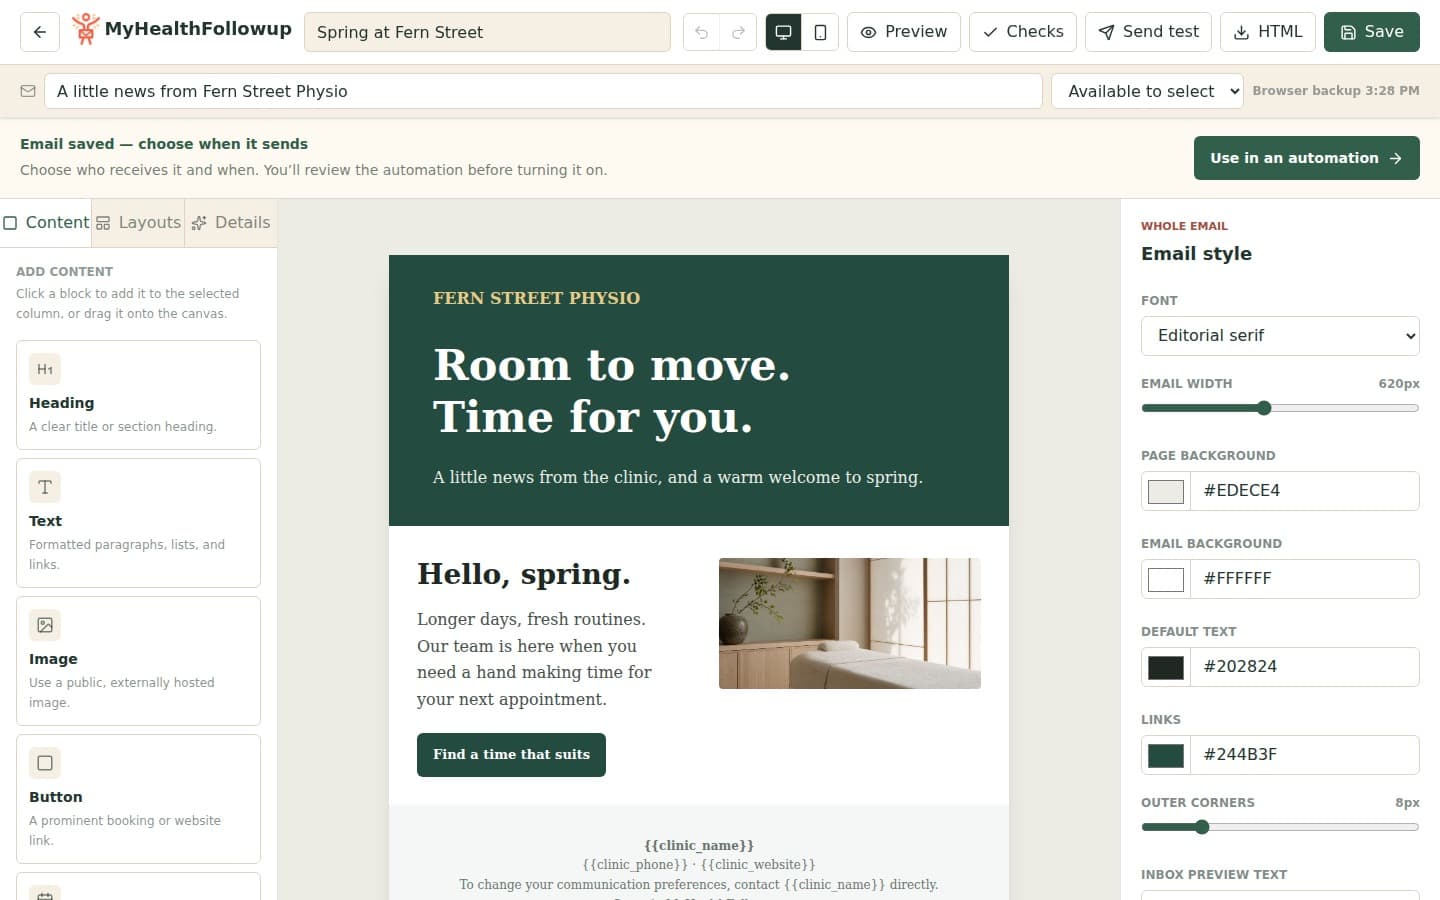Click the envelope icon beside subject

click(x=28, y=91)
